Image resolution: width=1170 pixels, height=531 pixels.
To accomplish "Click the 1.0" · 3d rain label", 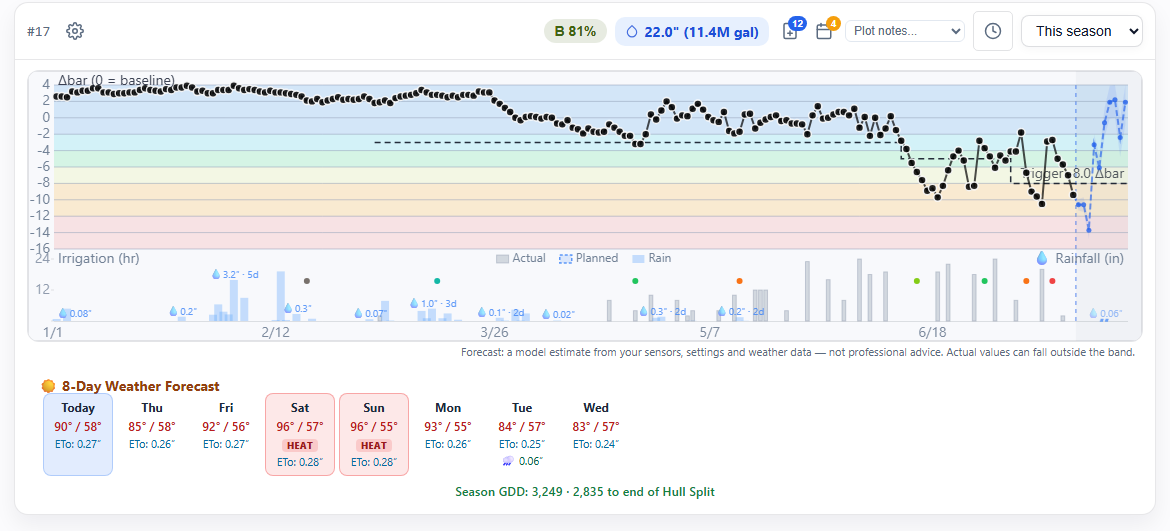I will (434, 304).
